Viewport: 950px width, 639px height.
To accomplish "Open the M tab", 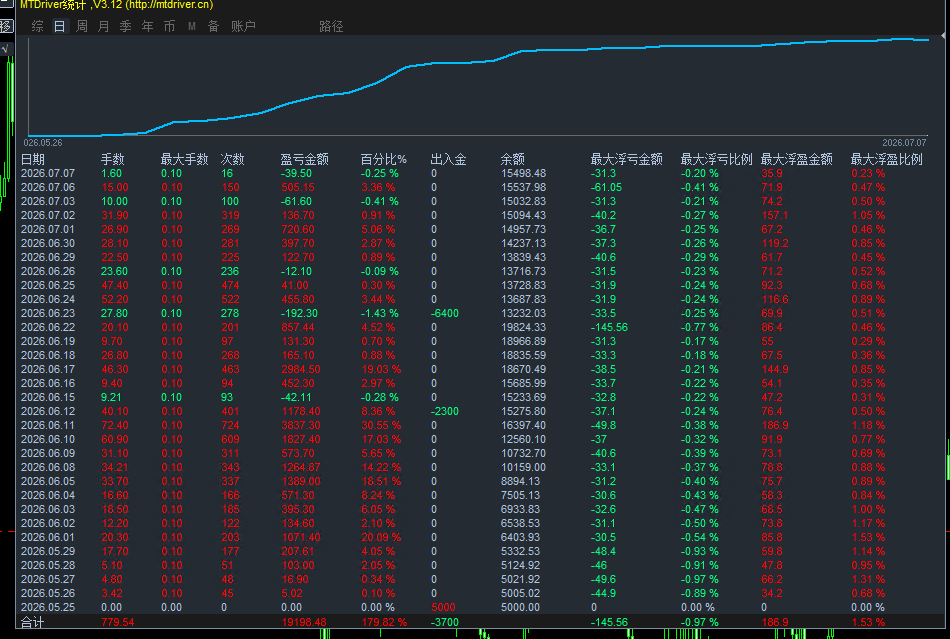I will click(x=191, y=26).
